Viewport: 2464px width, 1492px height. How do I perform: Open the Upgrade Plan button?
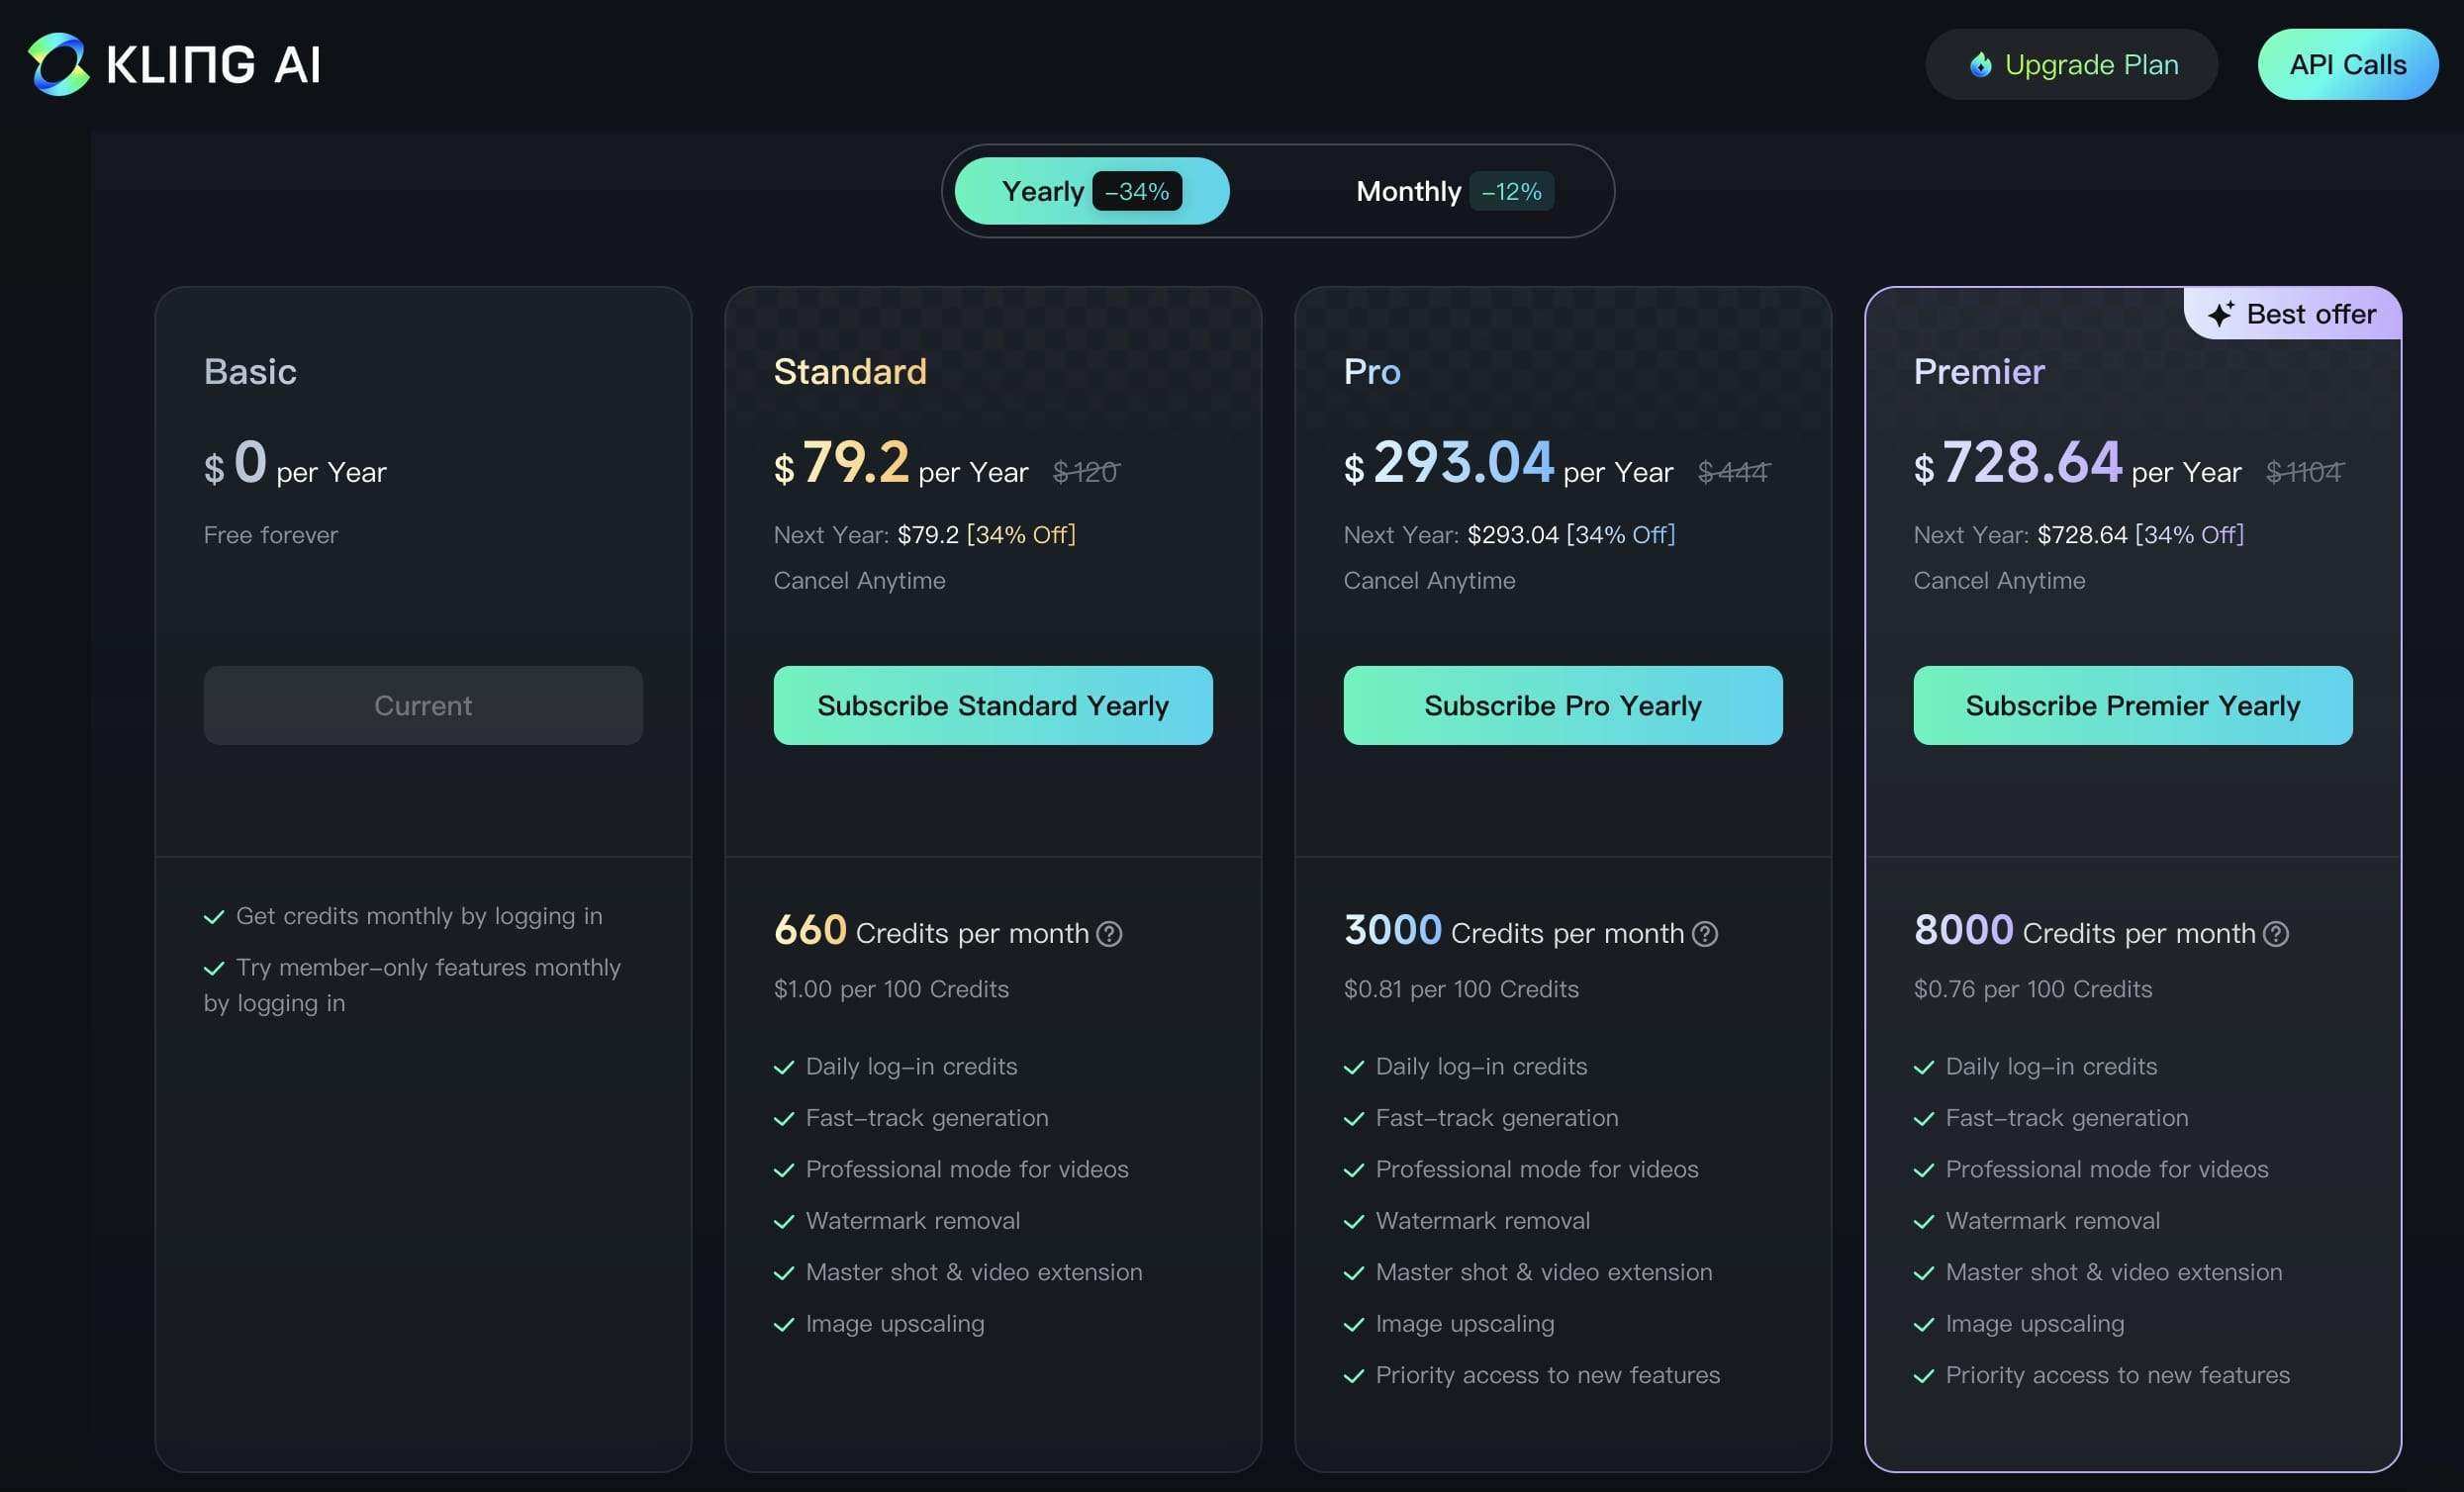coord(2071,65)
